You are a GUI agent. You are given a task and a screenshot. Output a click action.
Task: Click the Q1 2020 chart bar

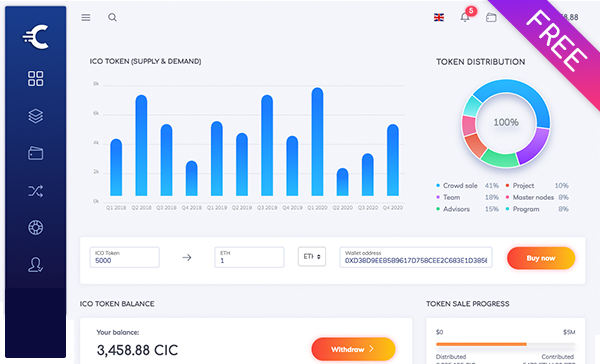coord(317,142)
